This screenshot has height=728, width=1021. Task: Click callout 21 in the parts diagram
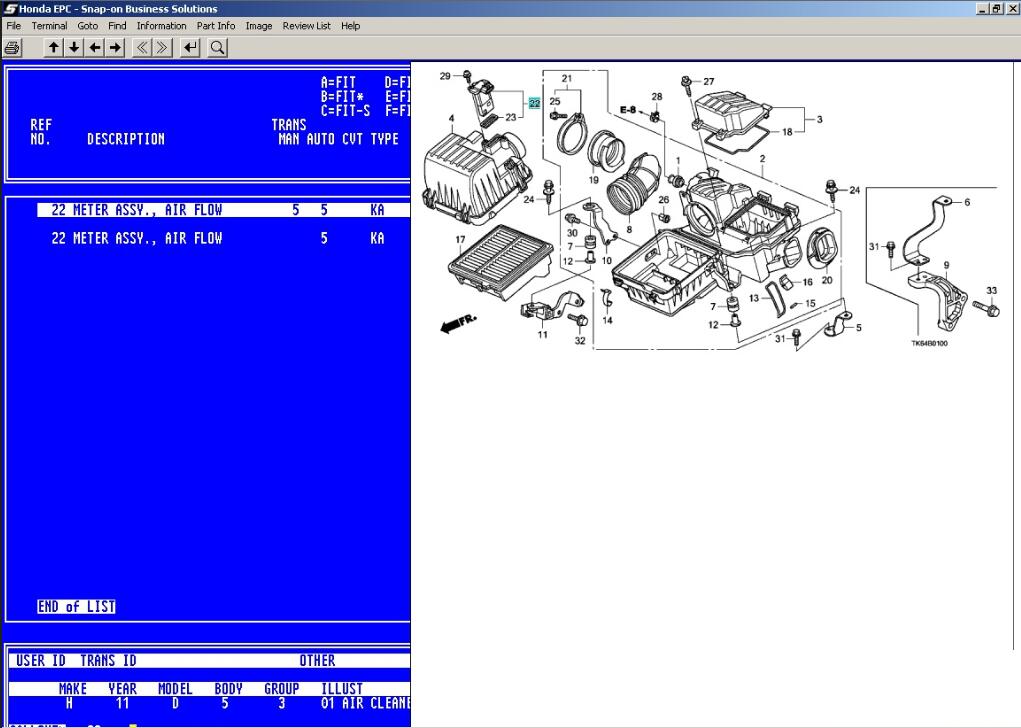tap(566, 79)
